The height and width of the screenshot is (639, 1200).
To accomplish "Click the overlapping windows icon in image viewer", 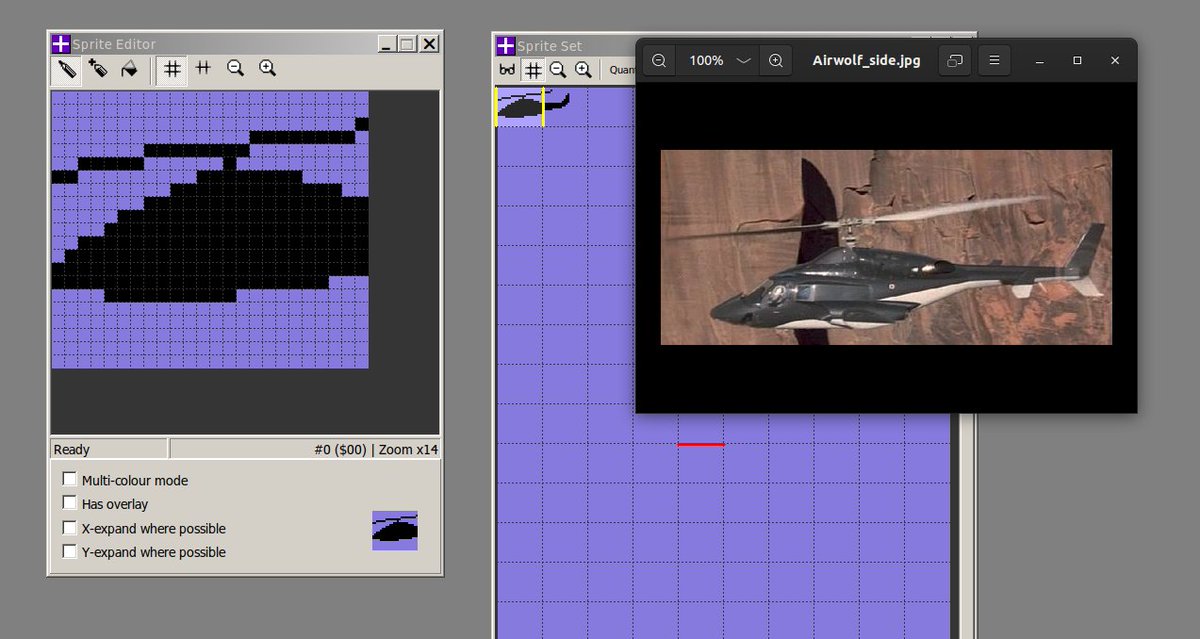I will pos(955,61).
